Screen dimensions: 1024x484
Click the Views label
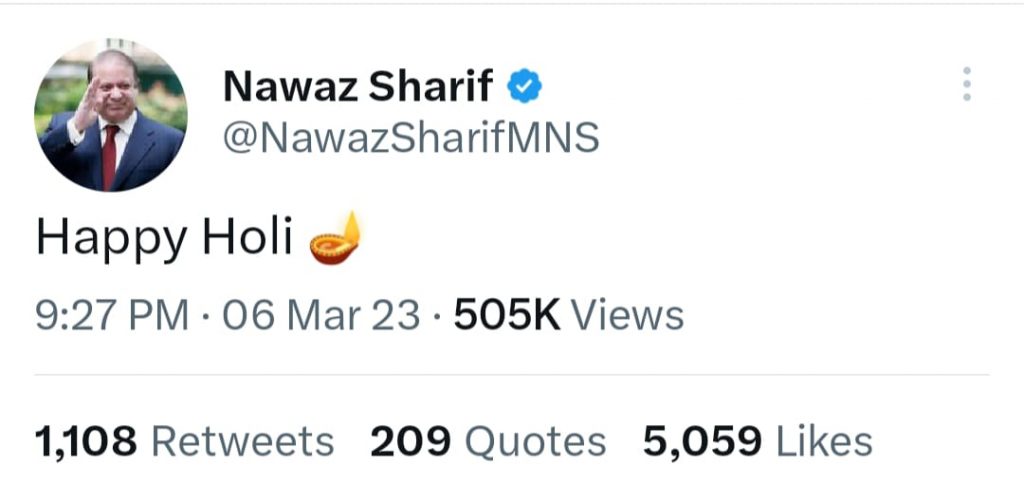click(x=628, y=315)
